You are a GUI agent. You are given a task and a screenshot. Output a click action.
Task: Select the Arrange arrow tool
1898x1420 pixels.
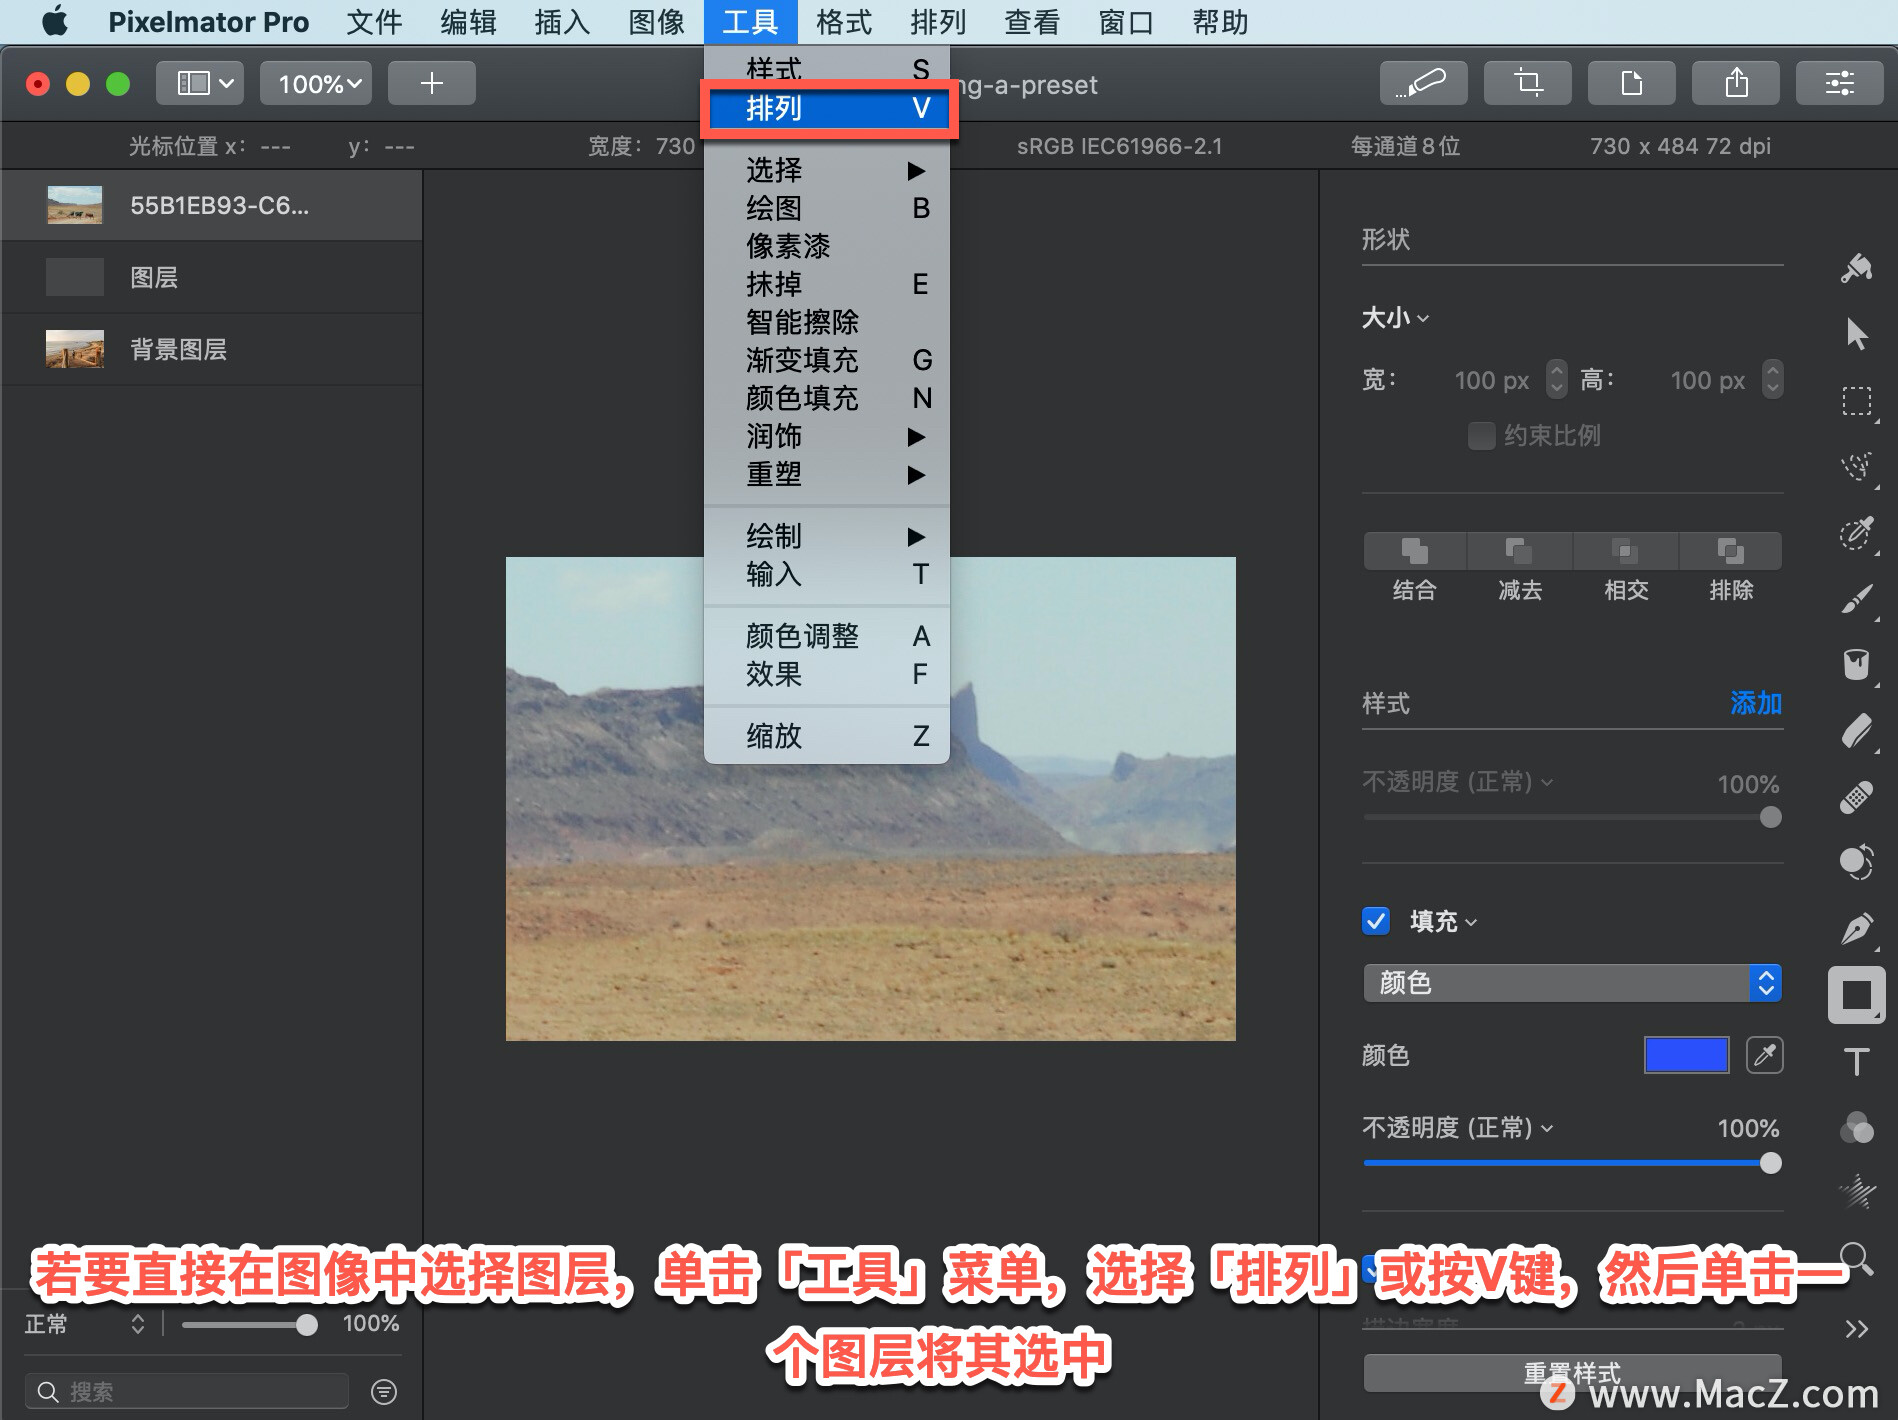[1856, 334]
